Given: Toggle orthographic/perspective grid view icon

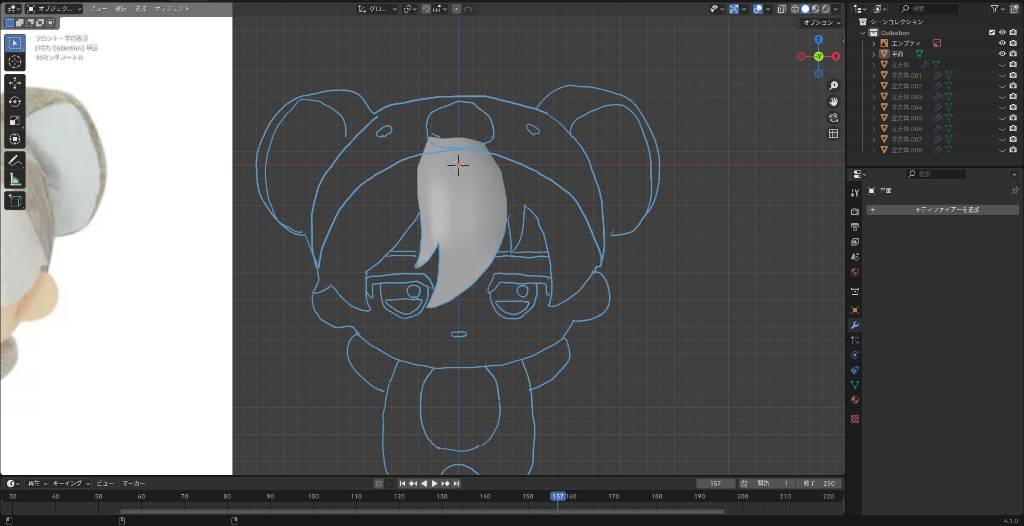Looking at the screenshot, I should (x=833, y=133).
